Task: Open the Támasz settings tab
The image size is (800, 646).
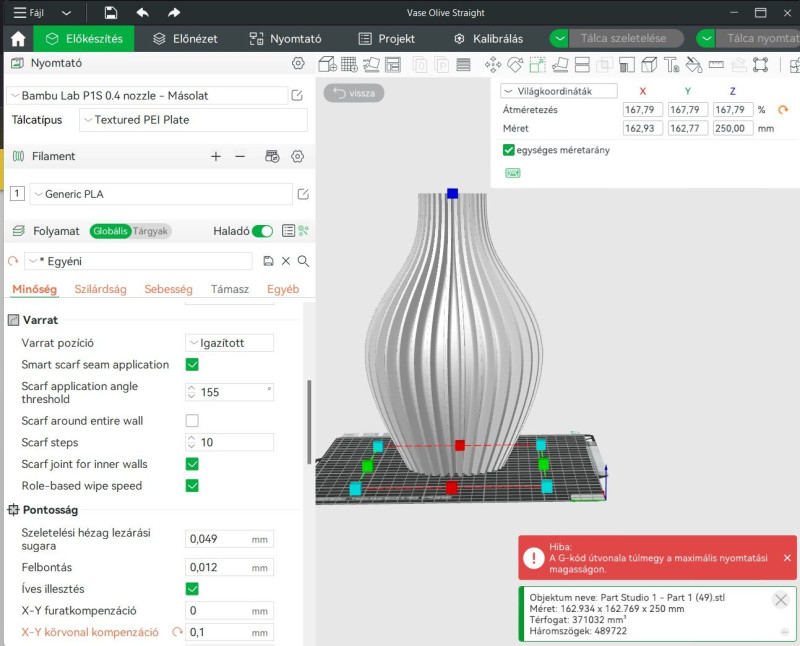Action: pos(230,289)
